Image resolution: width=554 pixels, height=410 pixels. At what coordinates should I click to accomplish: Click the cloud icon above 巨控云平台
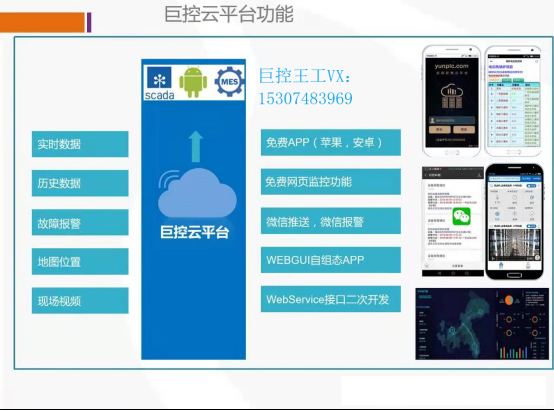pyautogui.click(x=197, y=194)
